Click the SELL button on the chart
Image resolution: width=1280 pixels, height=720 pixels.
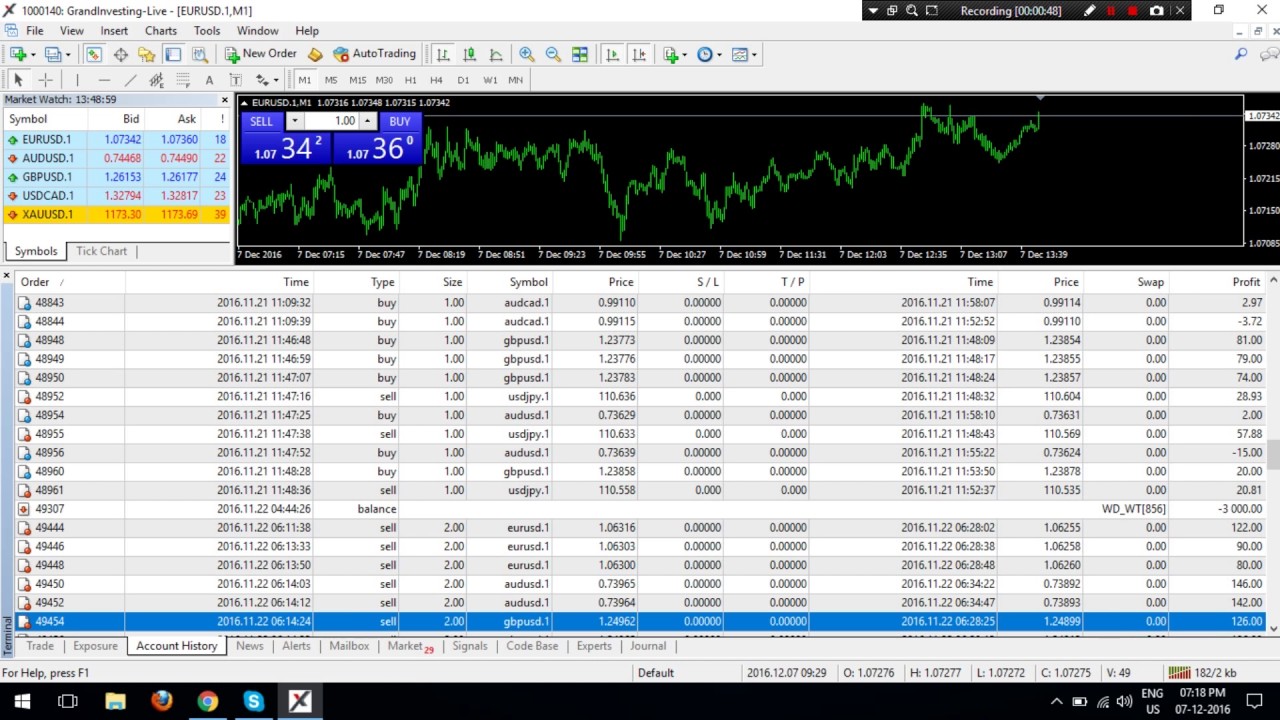pos(261,121)
